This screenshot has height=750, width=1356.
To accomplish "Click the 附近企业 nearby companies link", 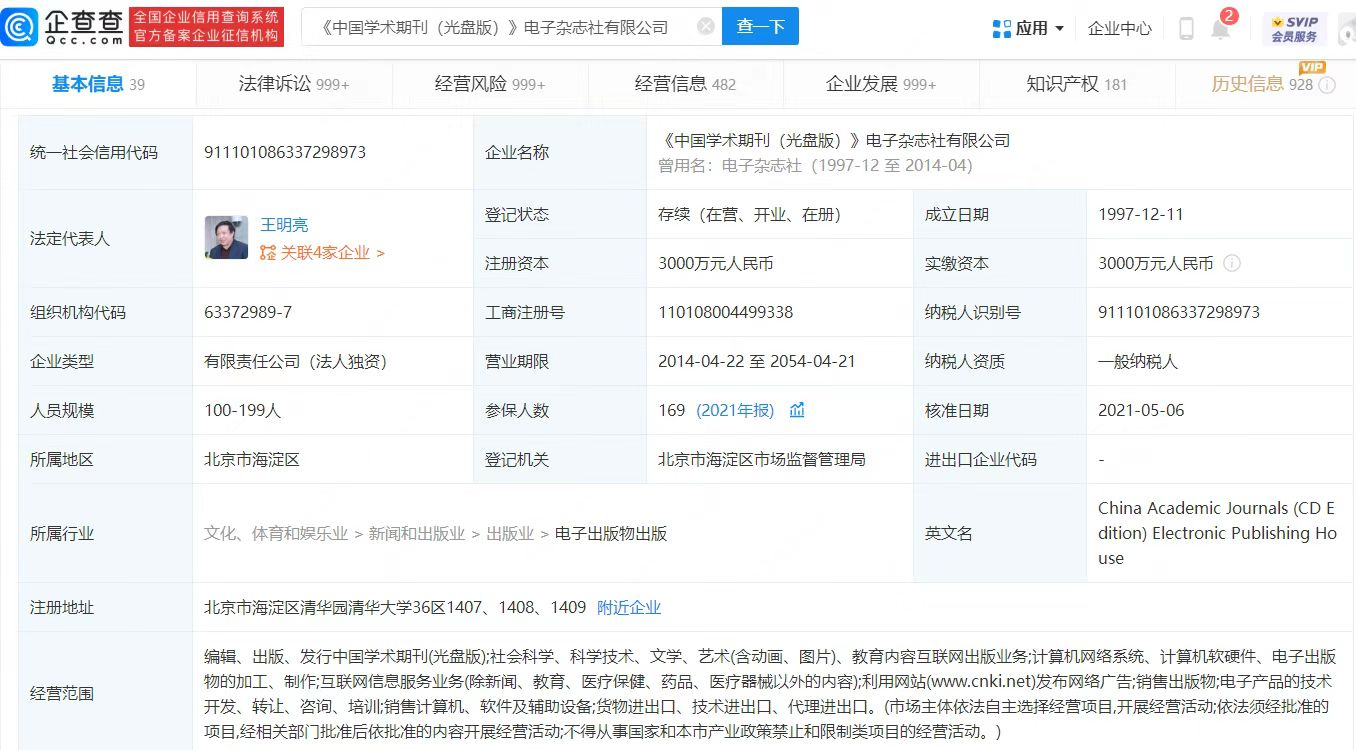I will pos(628,607).
